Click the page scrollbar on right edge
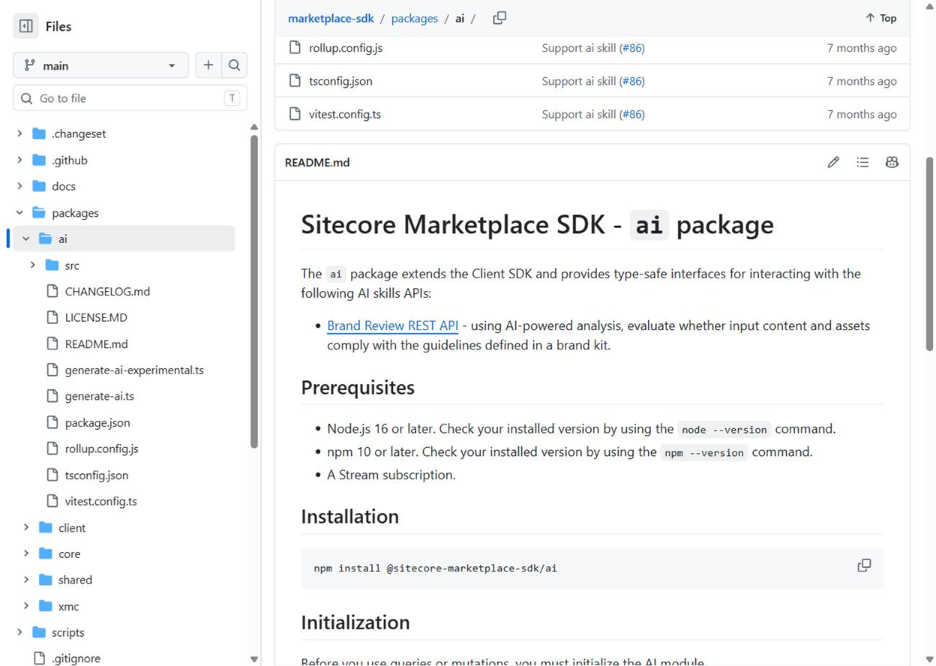This screenshot has height=666, width=936. 929,254
